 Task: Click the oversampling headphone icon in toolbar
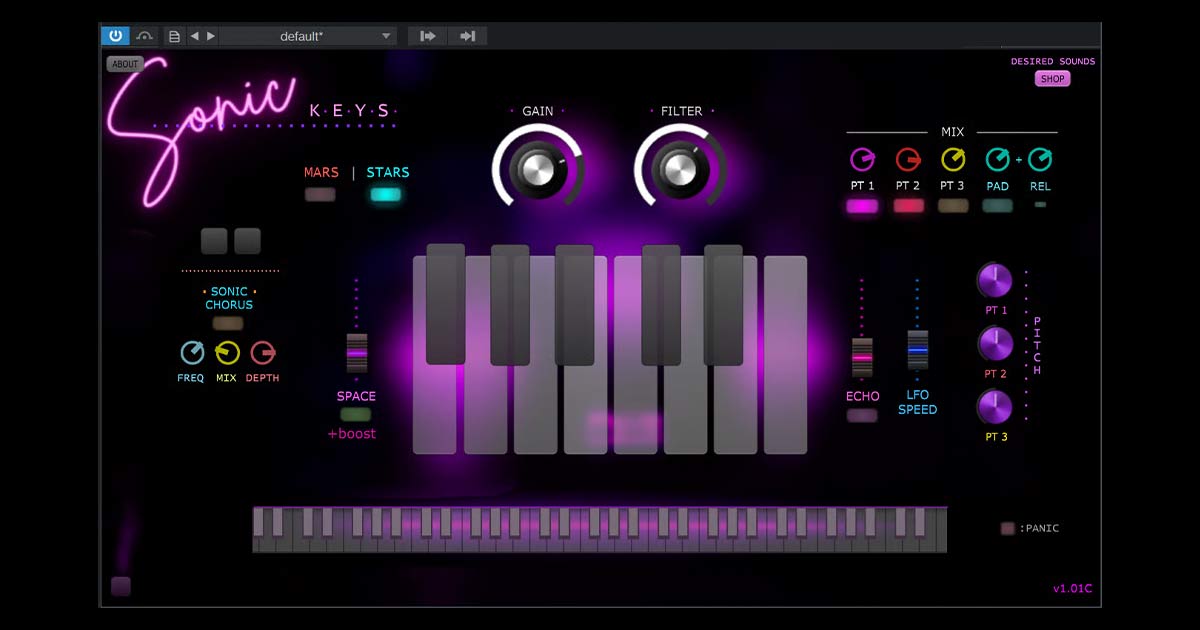pos(143,35)
